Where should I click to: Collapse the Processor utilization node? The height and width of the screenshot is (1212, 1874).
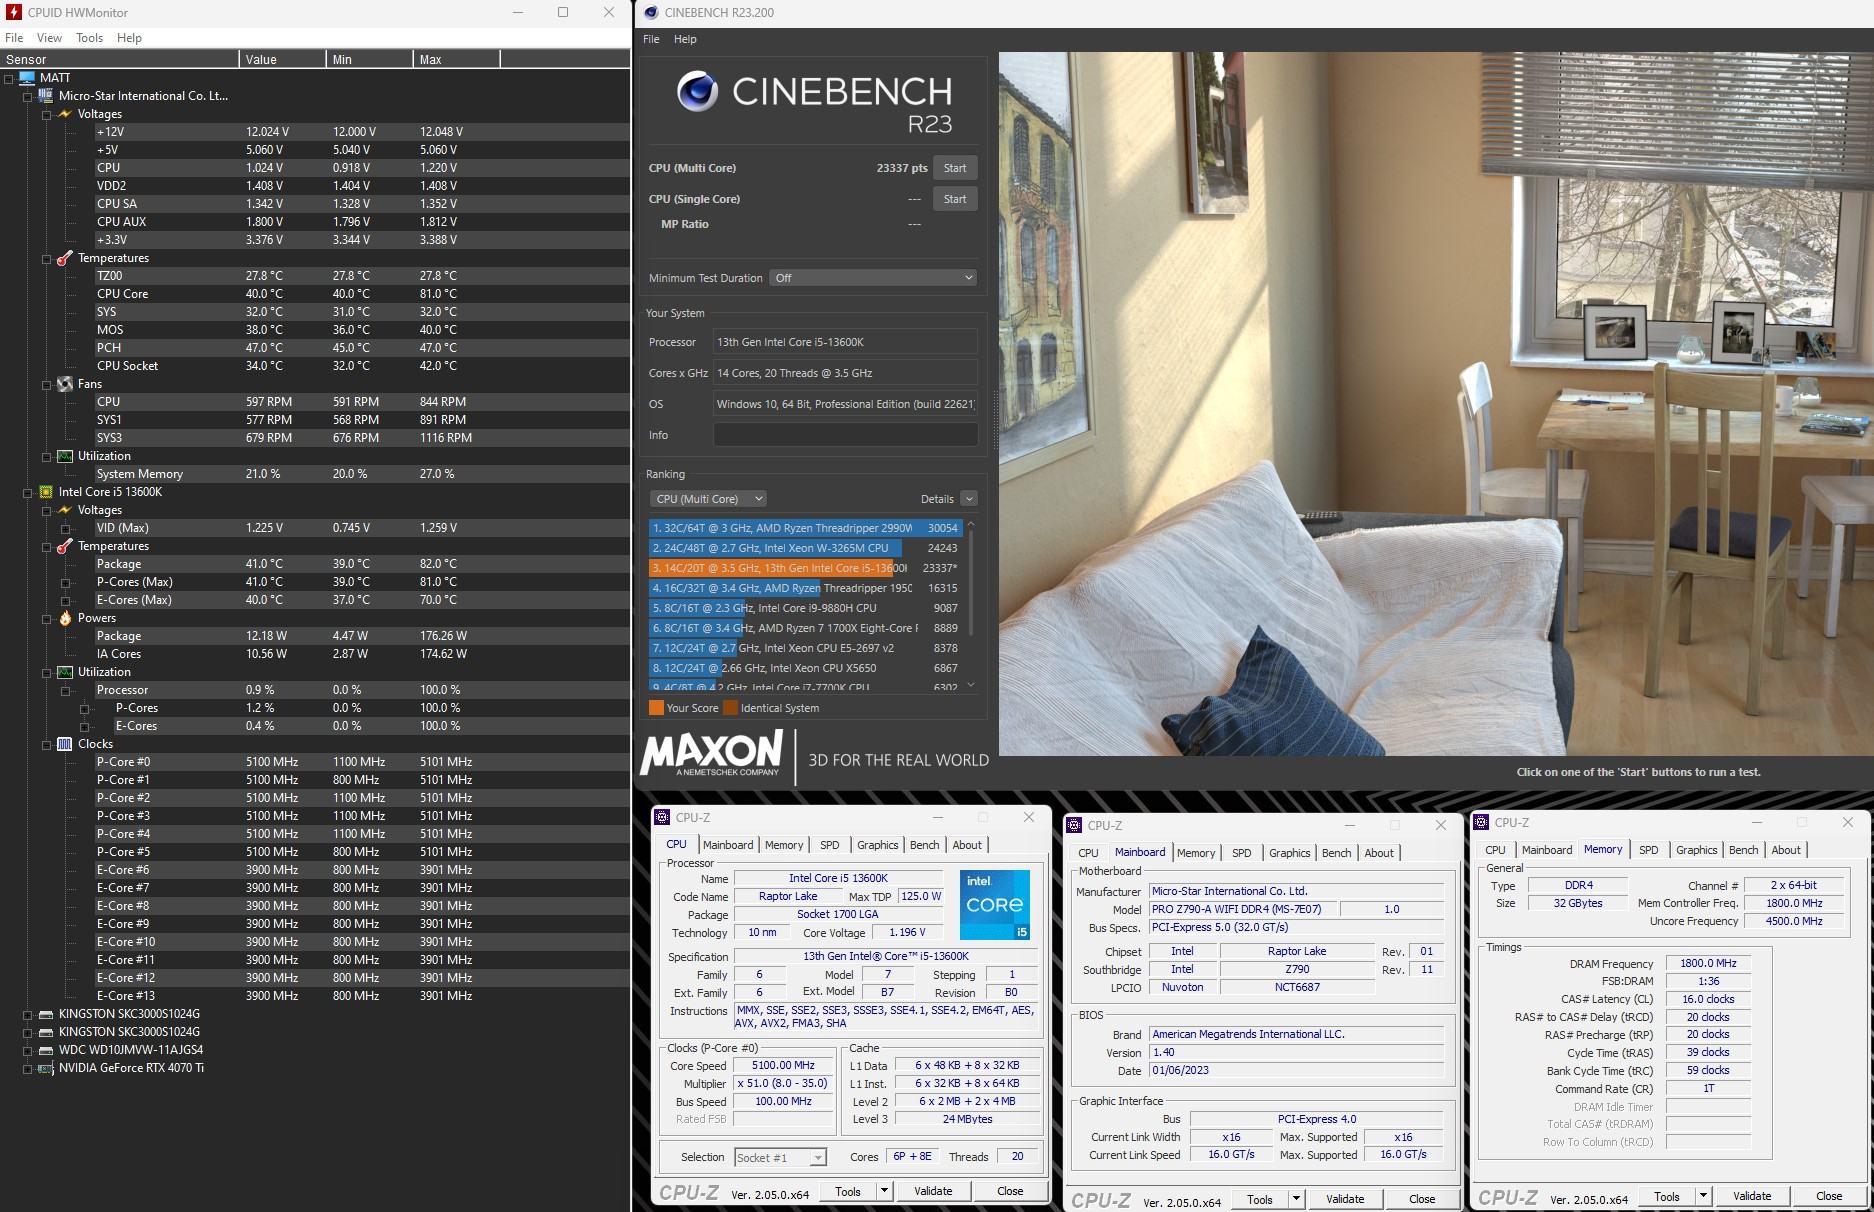pos(66,690)
